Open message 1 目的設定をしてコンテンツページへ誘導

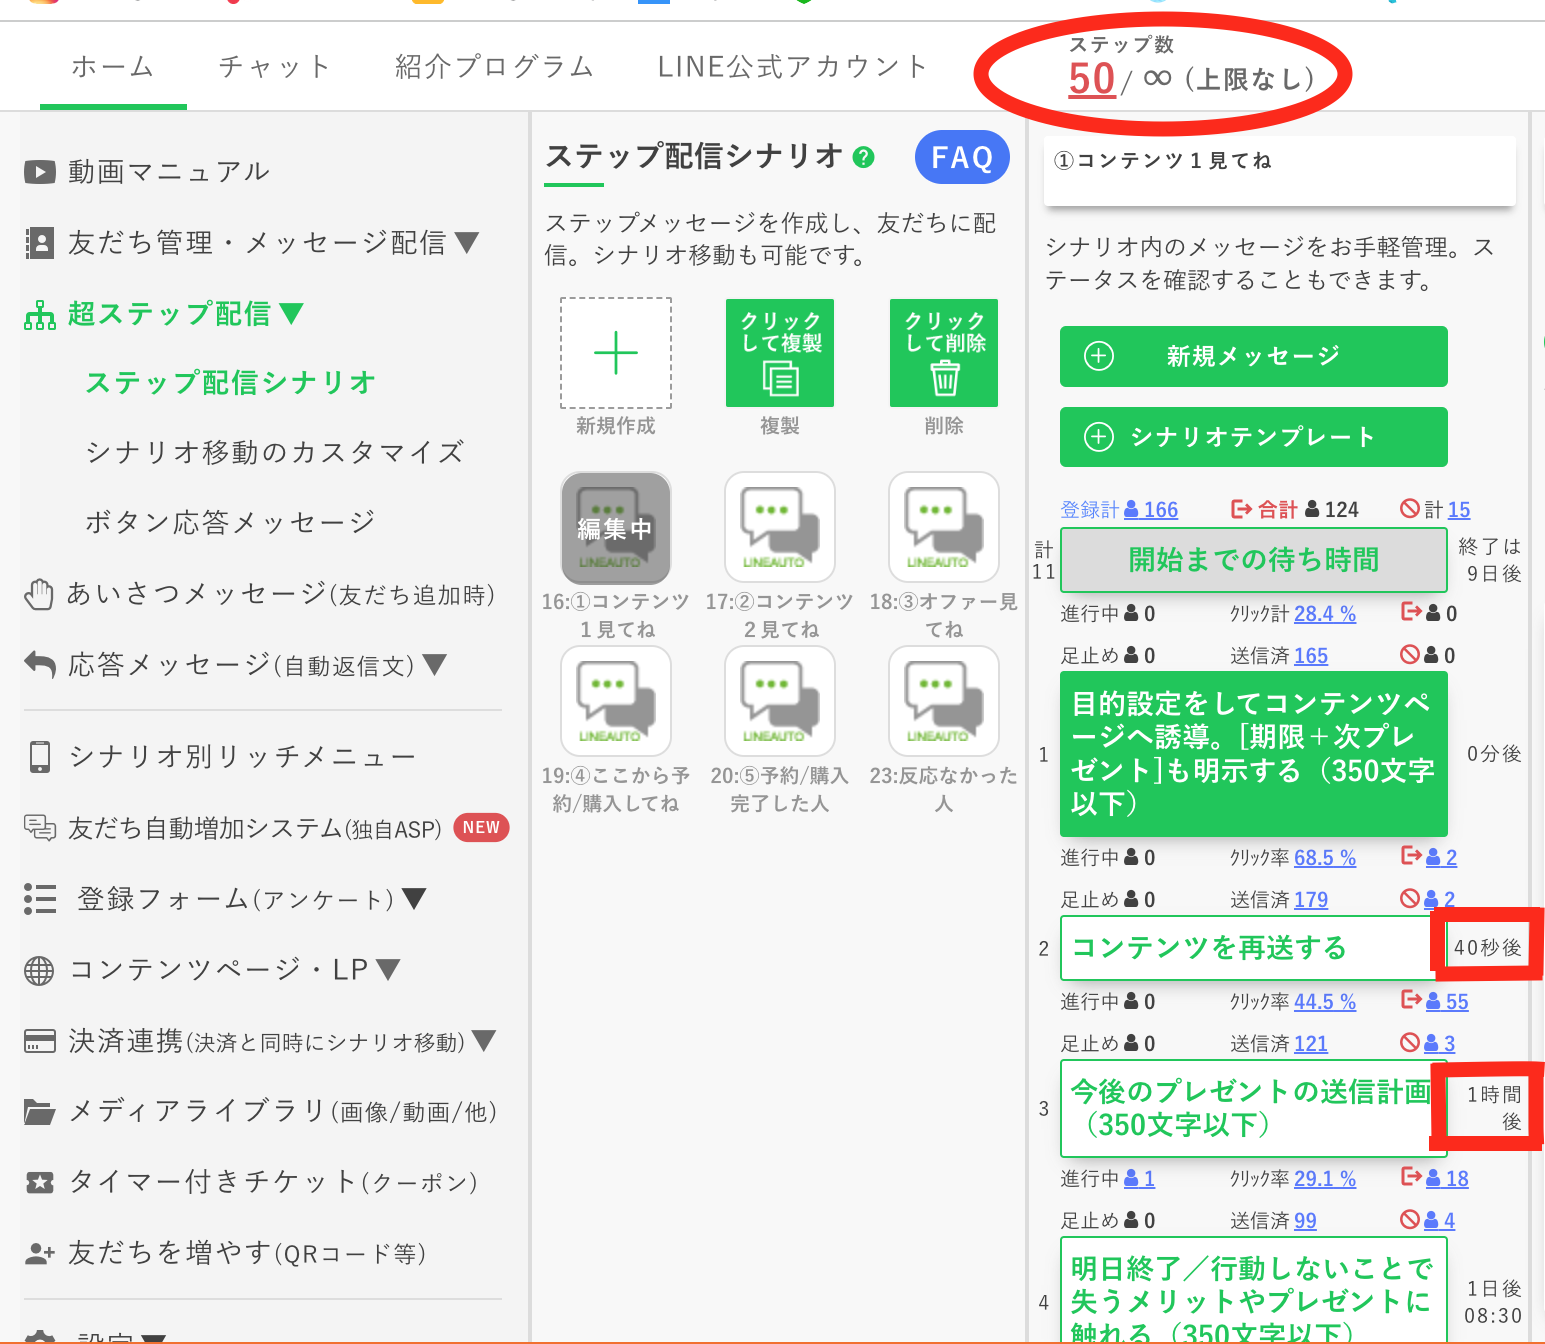point(1254,754)
